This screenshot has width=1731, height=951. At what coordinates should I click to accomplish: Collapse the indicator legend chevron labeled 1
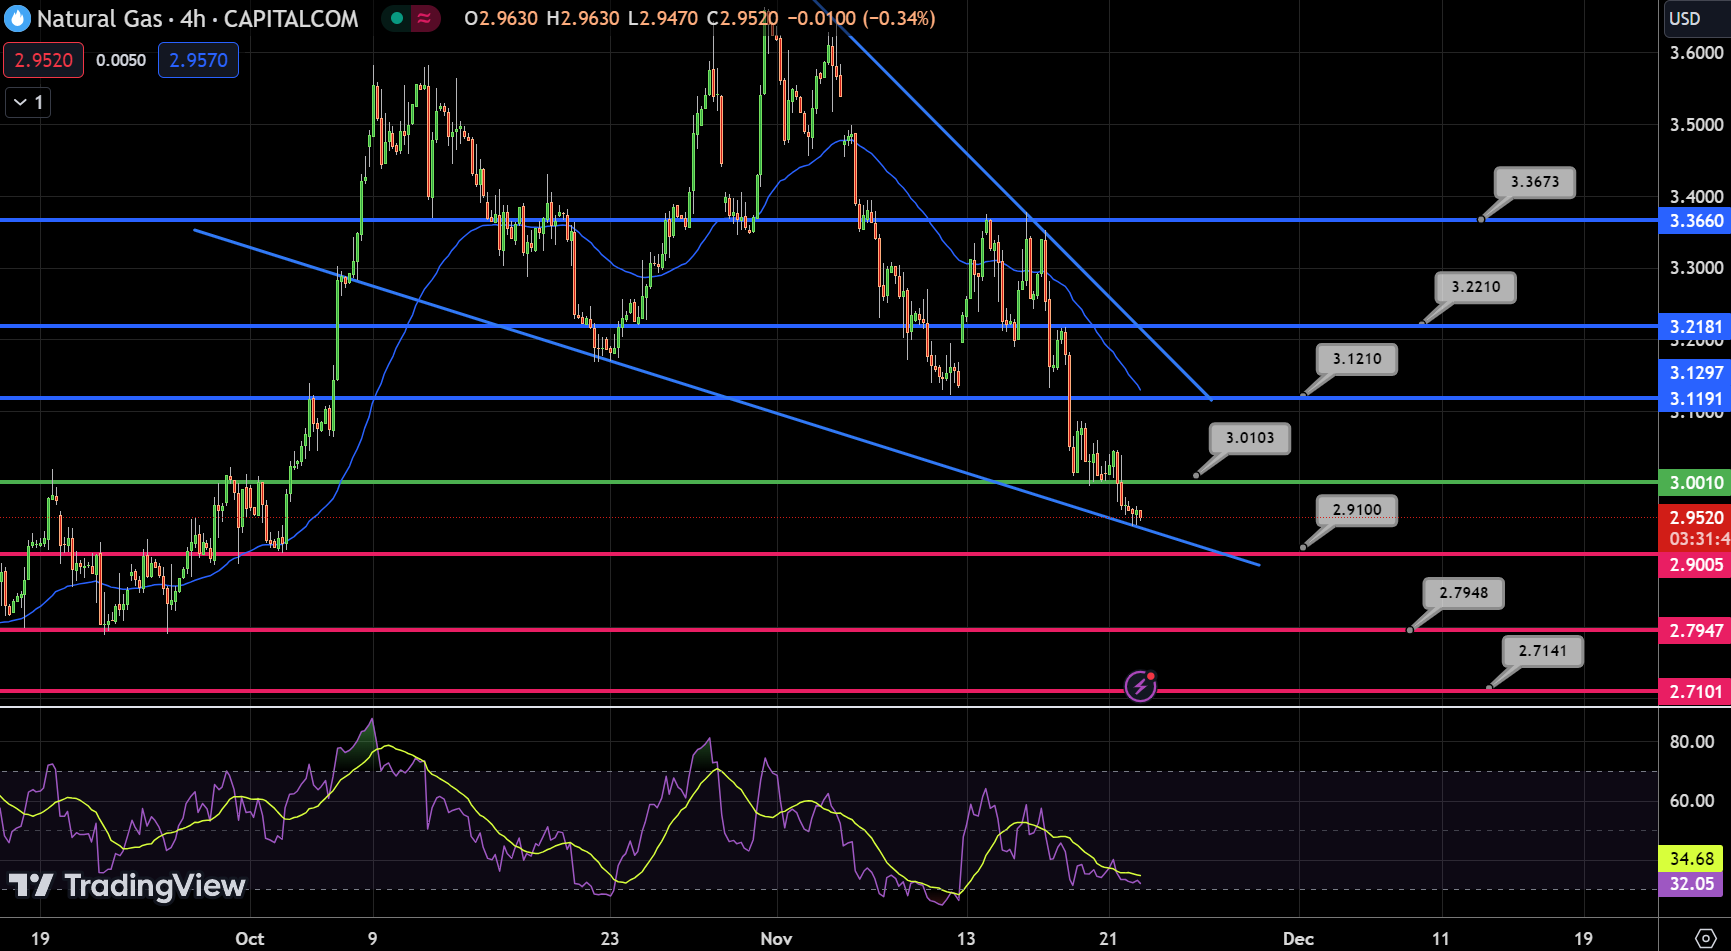(28, 102)
